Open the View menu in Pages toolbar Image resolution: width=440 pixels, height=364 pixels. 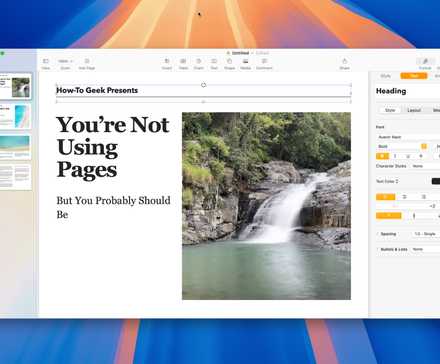46,64
